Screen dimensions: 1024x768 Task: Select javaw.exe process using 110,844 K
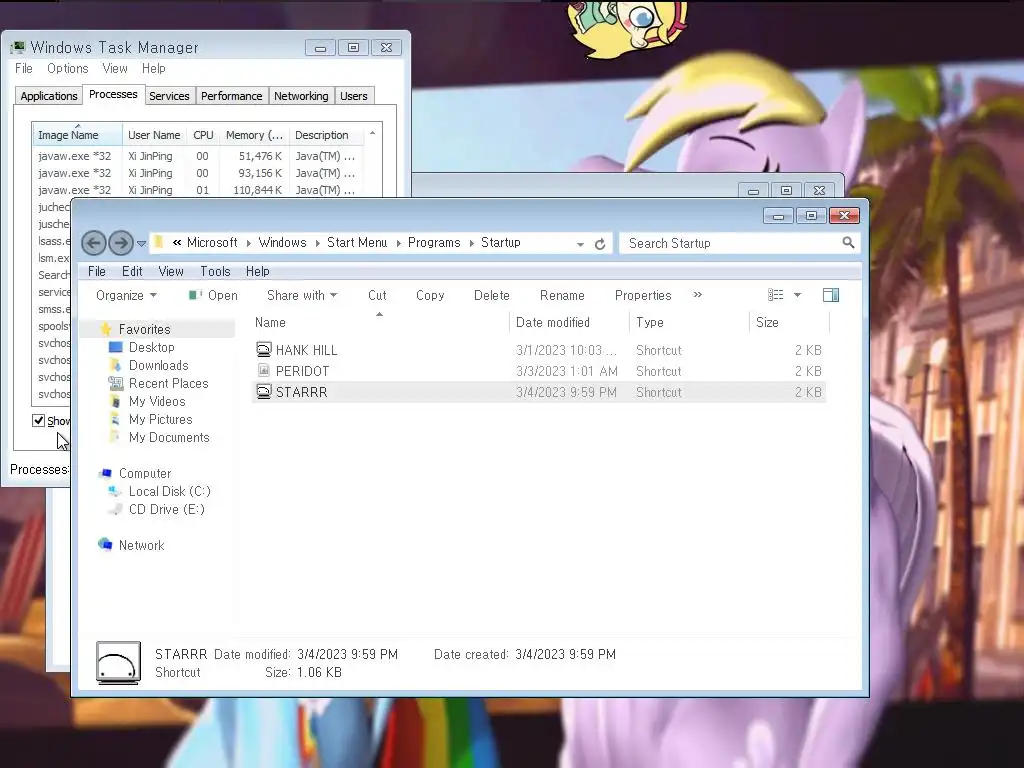click(198, 190)
